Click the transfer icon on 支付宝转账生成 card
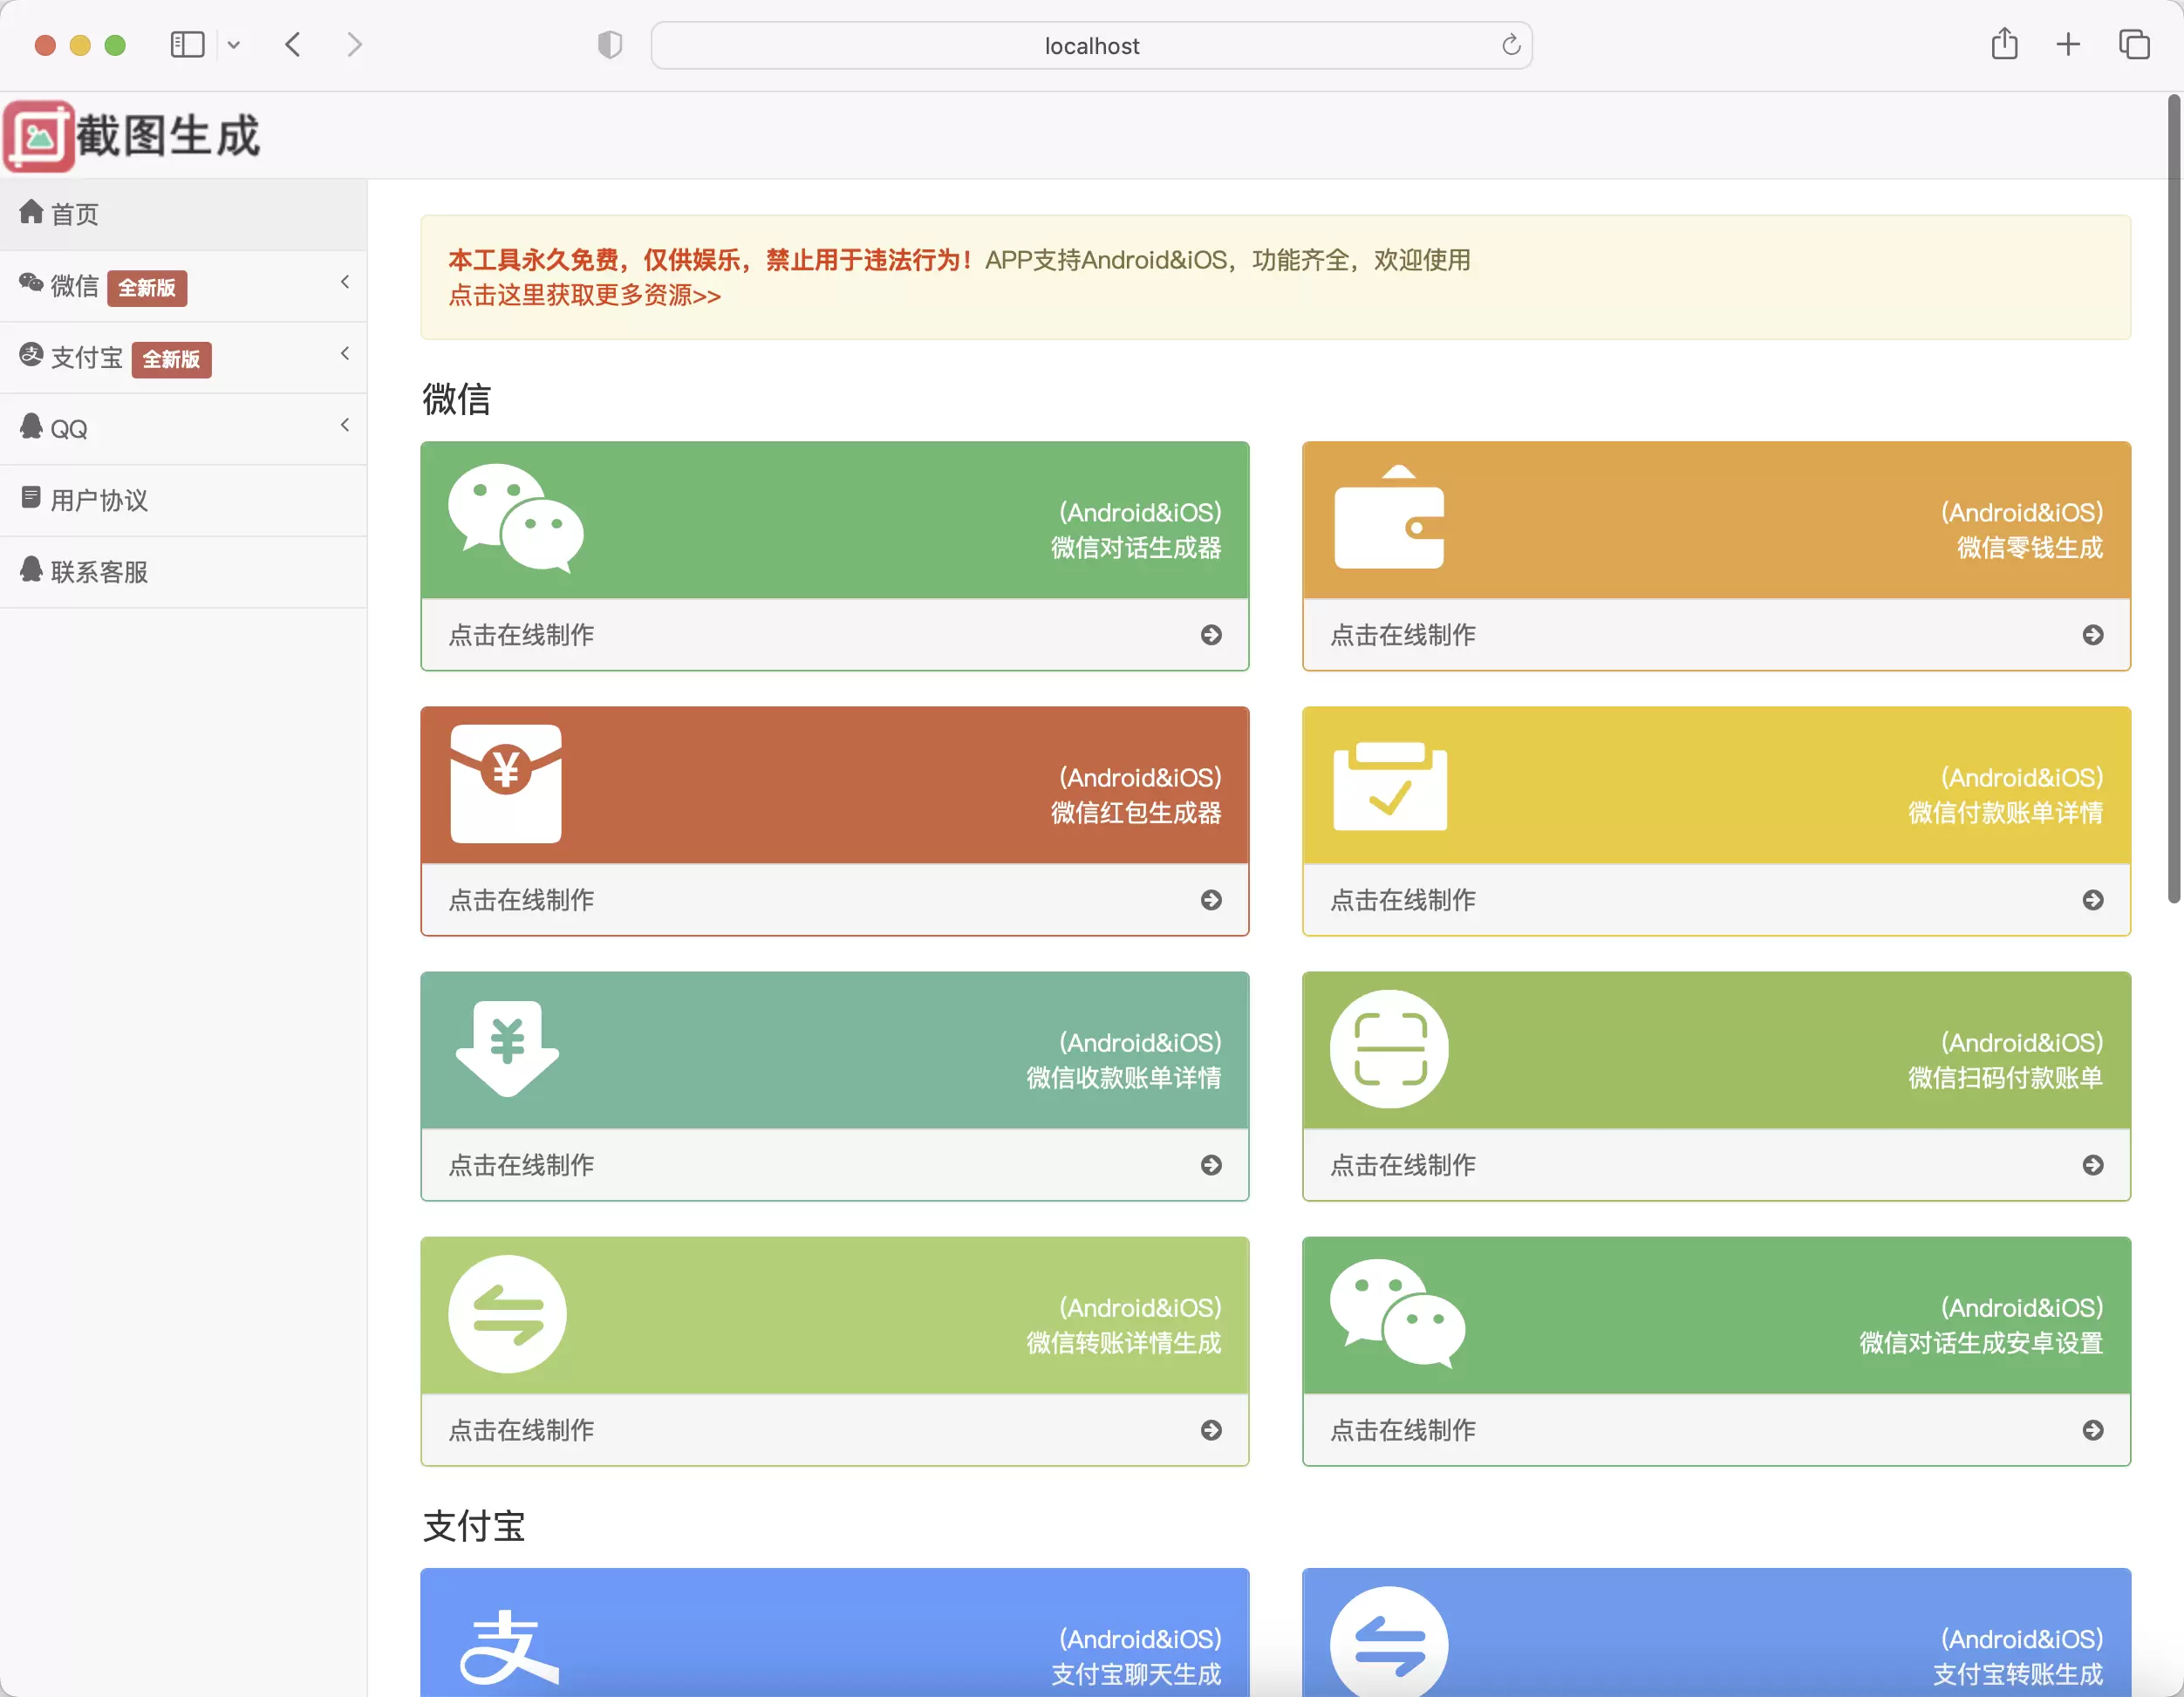This screenshot has width=2184, height=1697. click(1389, 1642)
